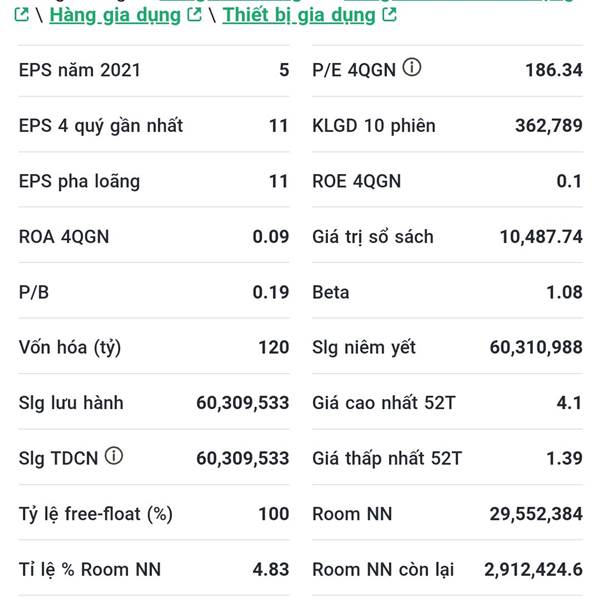600x600 pixels.
Task: Click the Slg niêm yết value 60,310,988
Action: (535, 348)
